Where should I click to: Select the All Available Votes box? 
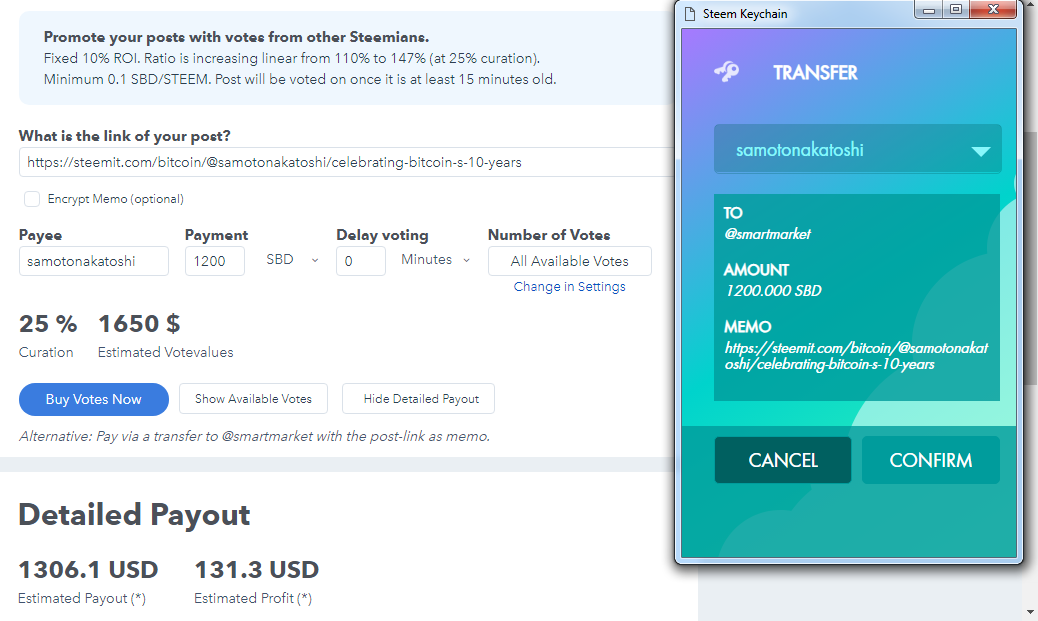coord(569,261)
